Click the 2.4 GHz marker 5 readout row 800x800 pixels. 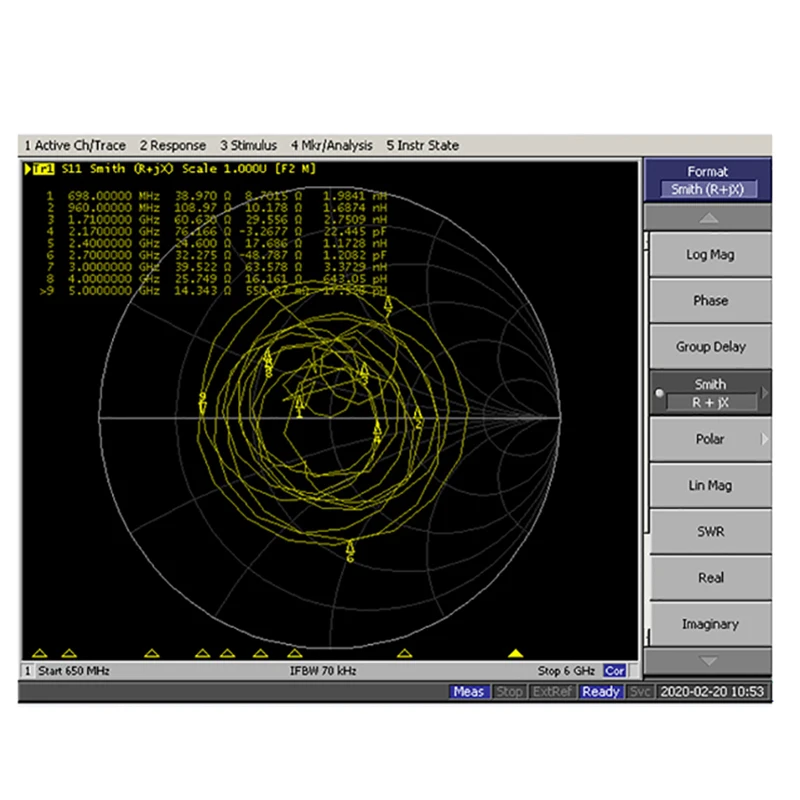pos(216,243)
